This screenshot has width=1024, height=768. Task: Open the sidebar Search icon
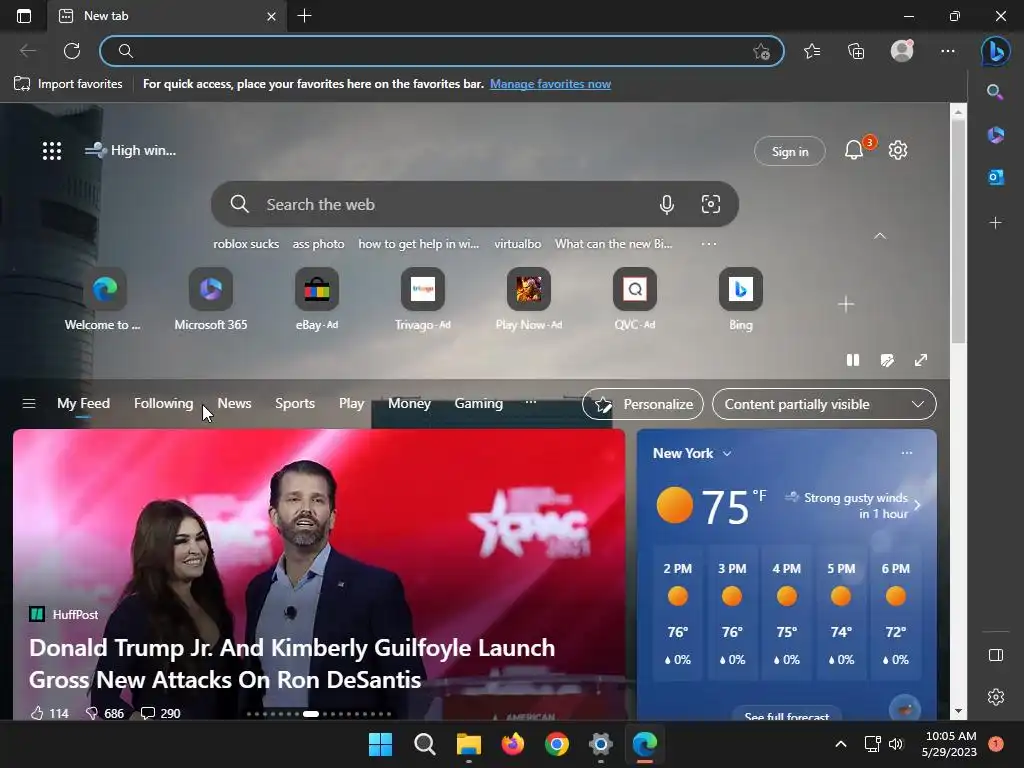tap(995, 92)
